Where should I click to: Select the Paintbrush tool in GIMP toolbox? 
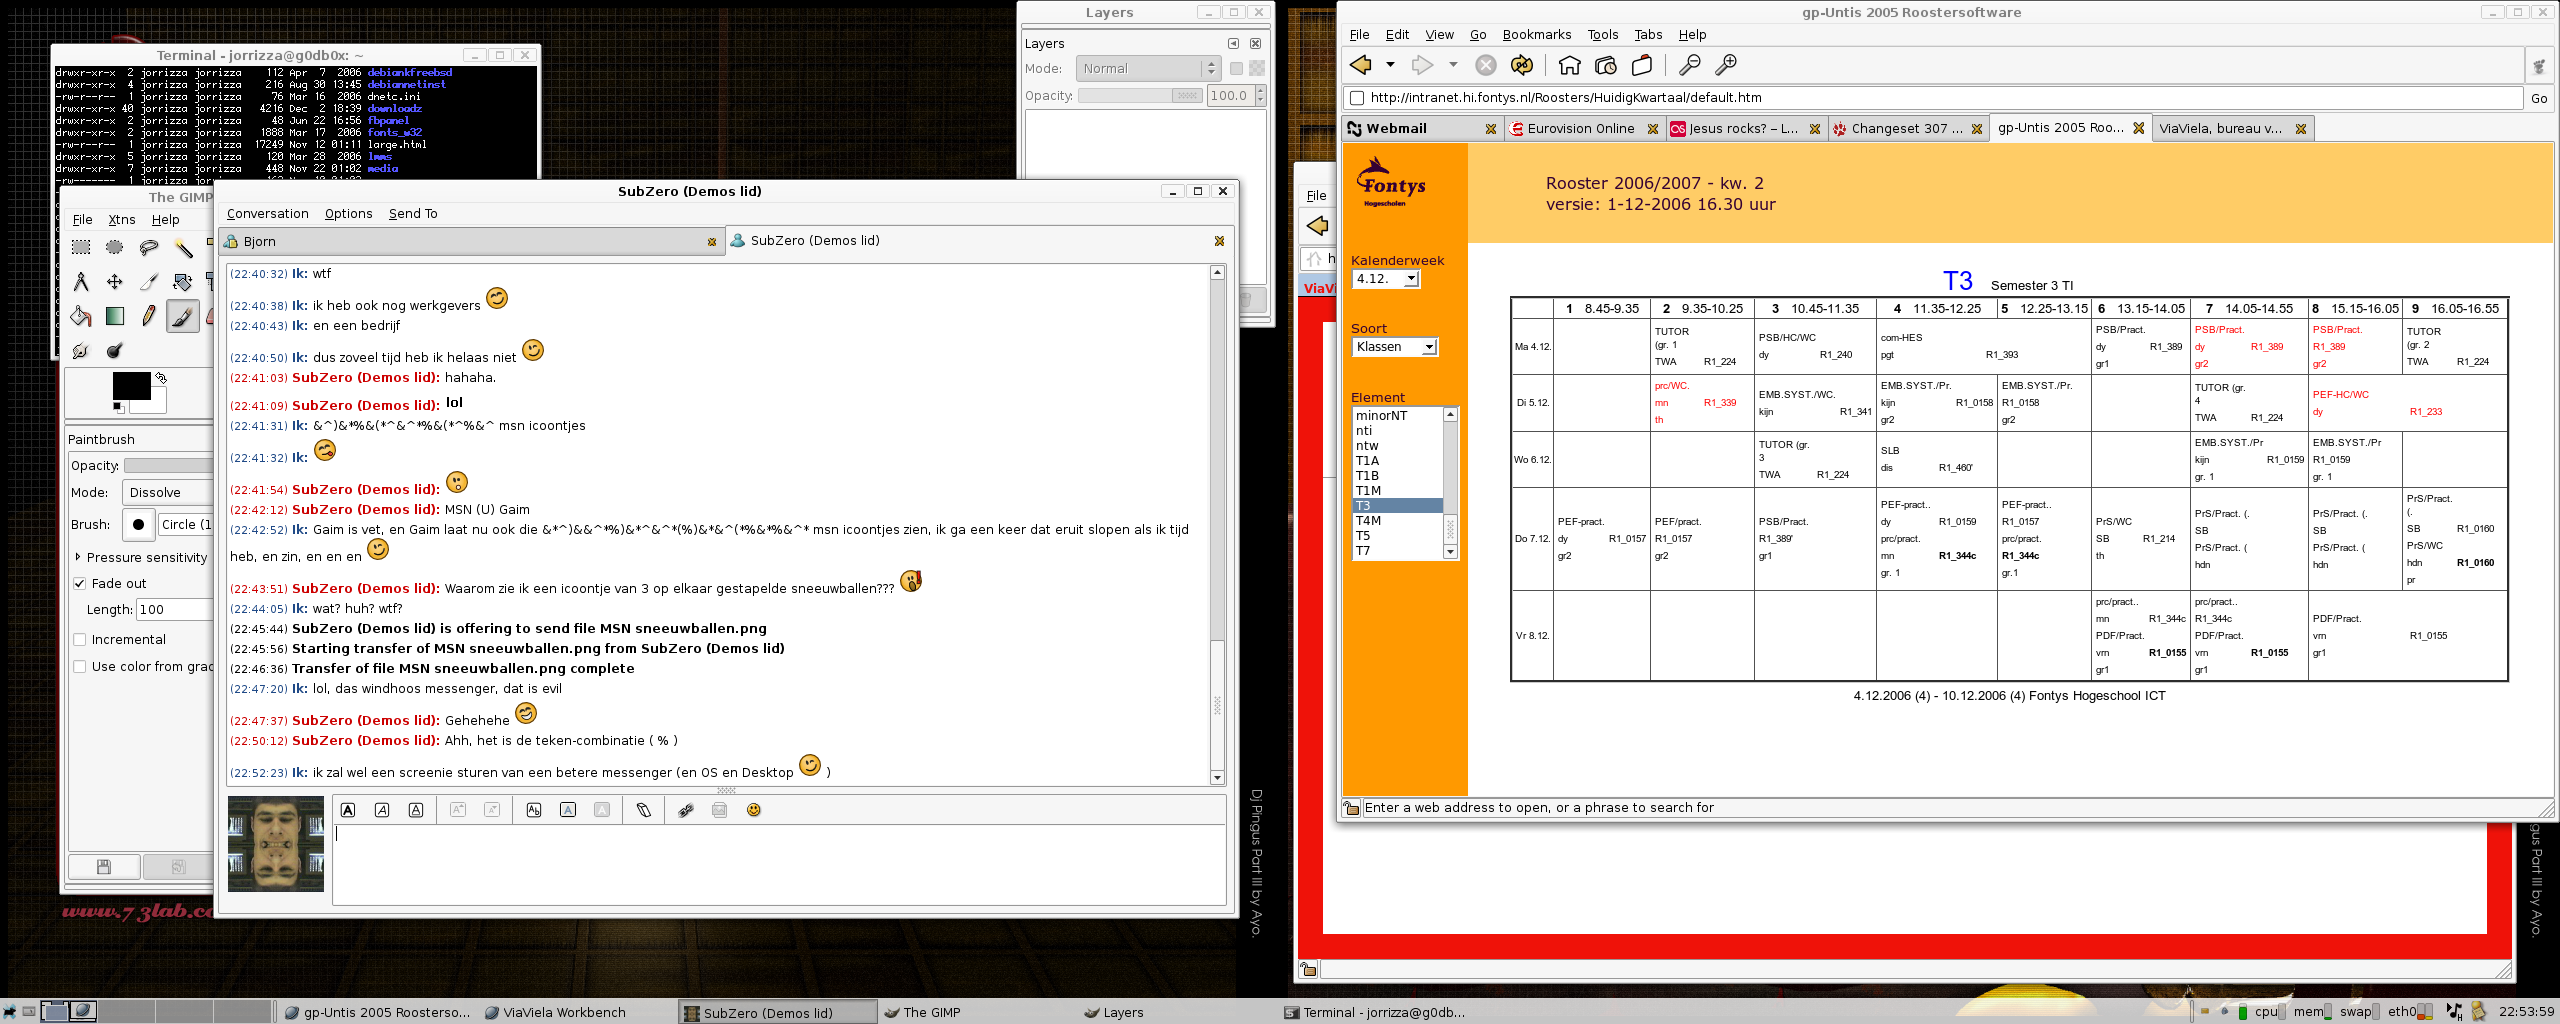coord(182,316)
